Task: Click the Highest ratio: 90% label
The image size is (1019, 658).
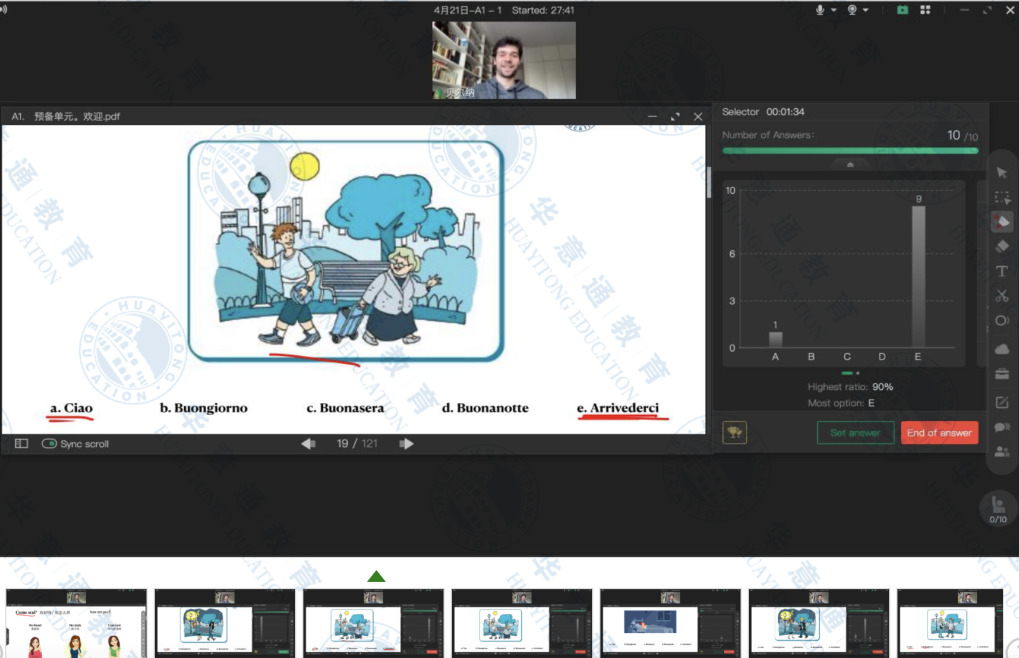Action: tap(850, 386)
